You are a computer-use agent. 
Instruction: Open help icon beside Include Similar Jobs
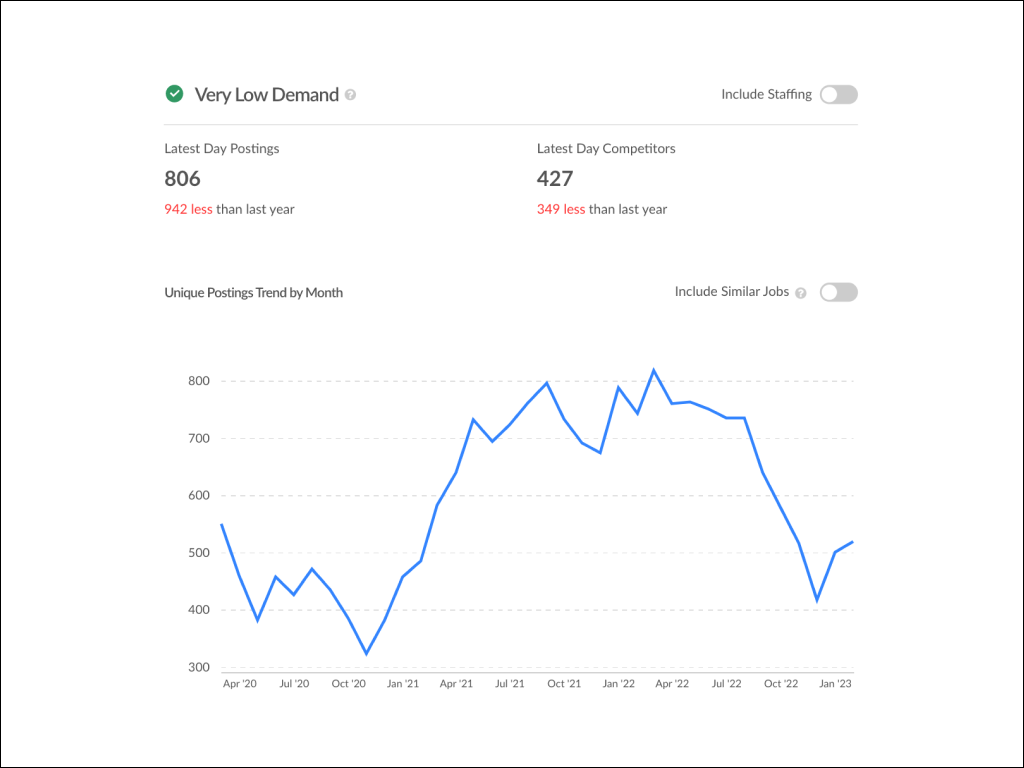(x=801, y=293)
